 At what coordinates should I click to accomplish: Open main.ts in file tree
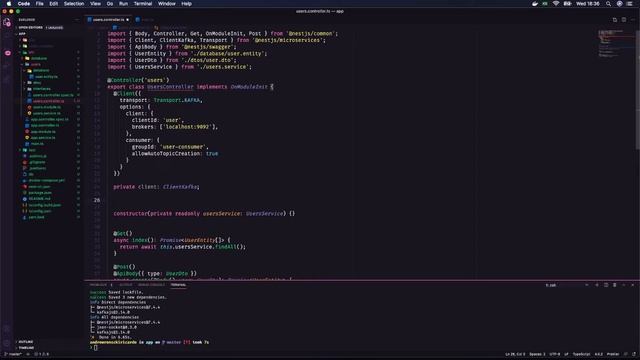[x=37, y=144]
